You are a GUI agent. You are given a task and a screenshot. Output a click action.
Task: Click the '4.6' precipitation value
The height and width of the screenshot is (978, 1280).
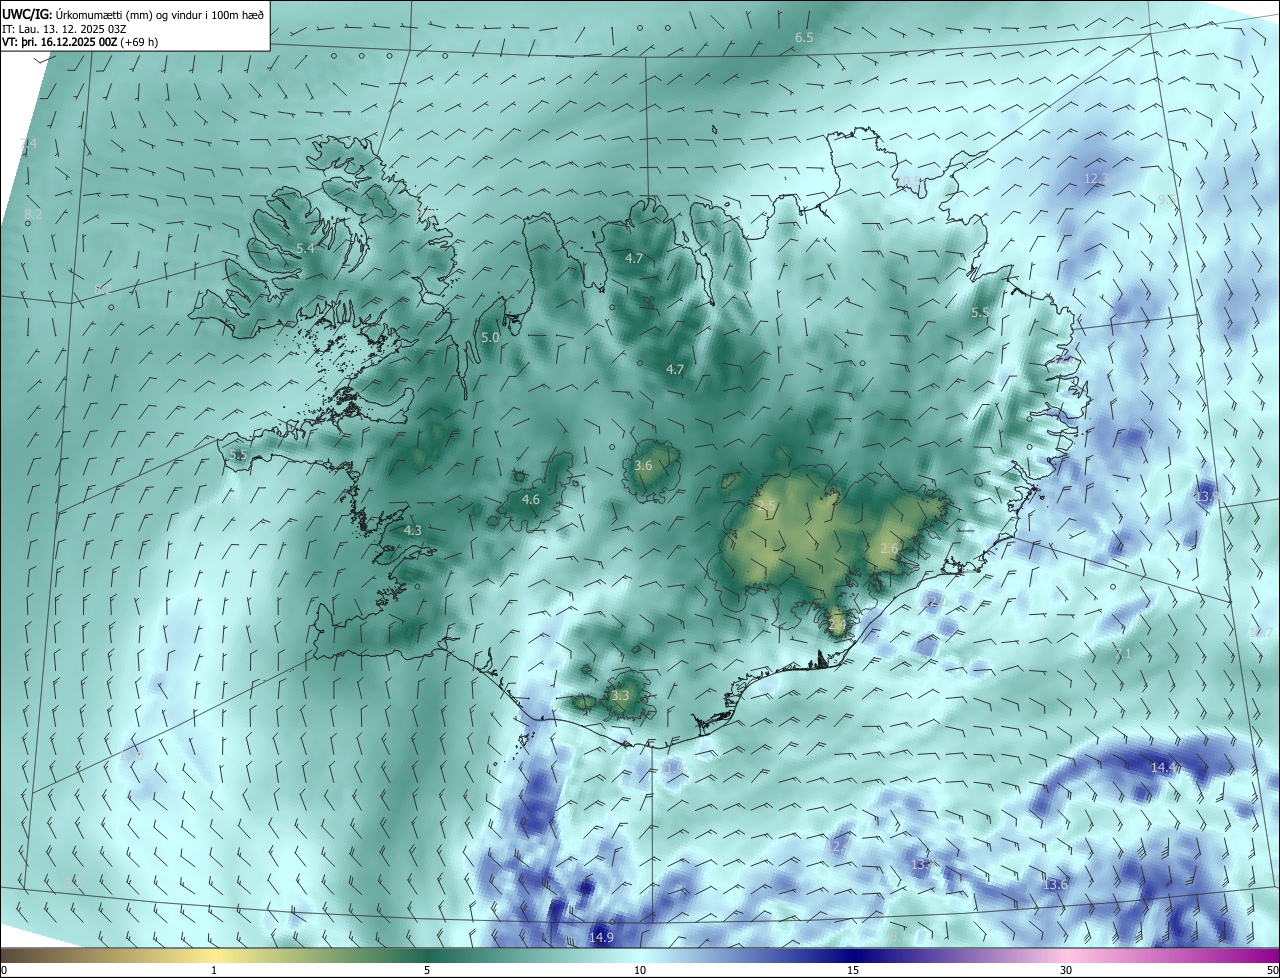tap(531, 499)
